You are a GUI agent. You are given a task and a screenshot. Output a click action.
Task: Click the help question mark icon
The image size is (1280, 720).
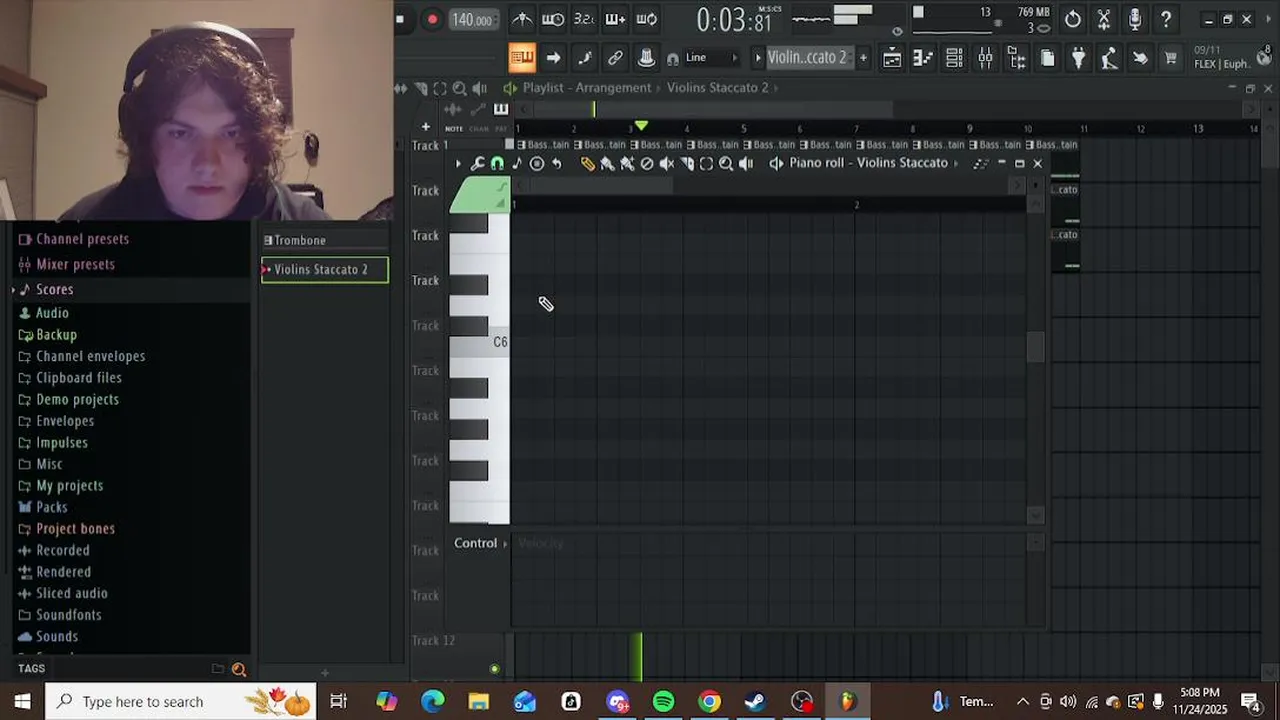point(1166,19)
